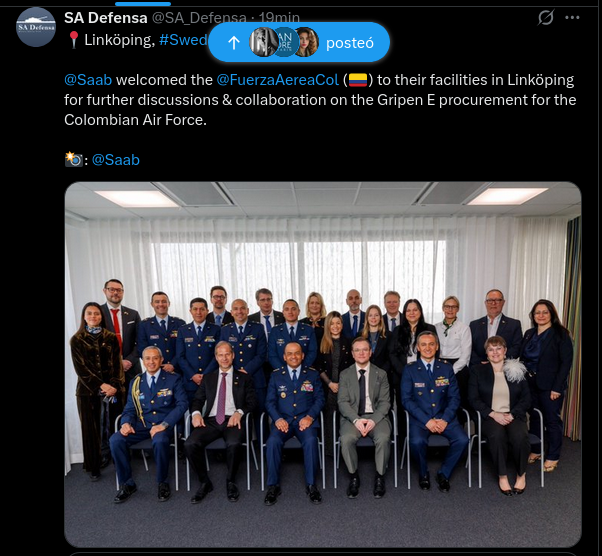Viewport: 602px width, 556px height.
Task: Click the 'posteó' new posts pill
Action: point(299,42)
